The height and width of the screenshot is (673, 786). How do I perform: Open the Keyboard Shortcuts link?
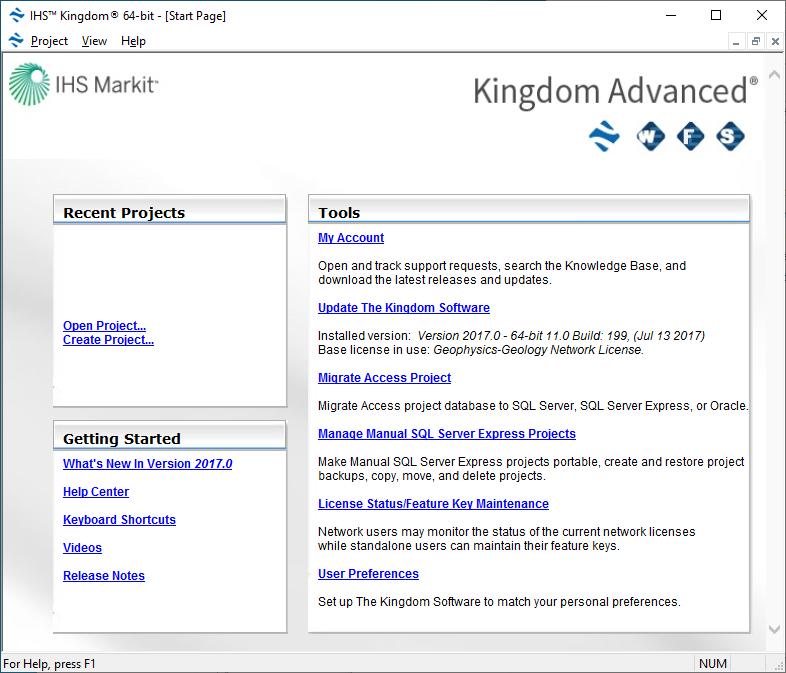[x=119, y=520]
